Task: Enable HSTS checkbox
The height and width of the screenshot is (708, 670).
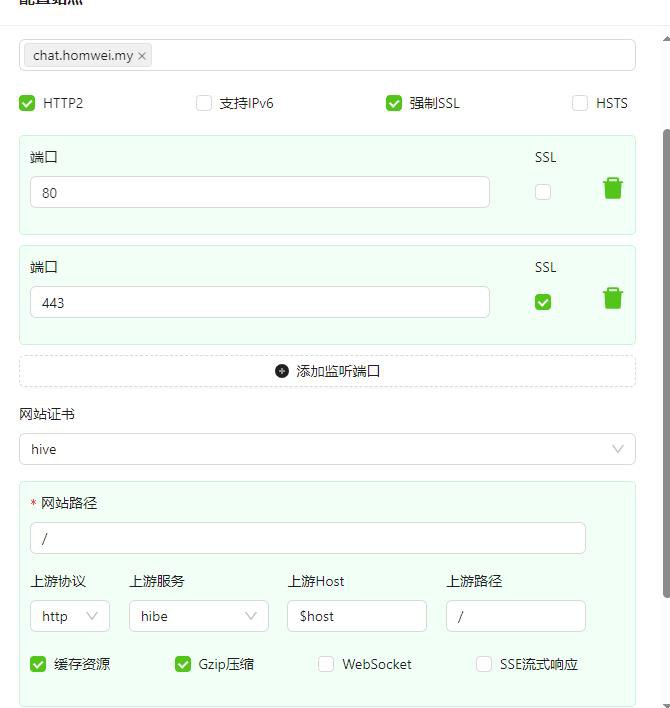Action: (x=580, y=103)
